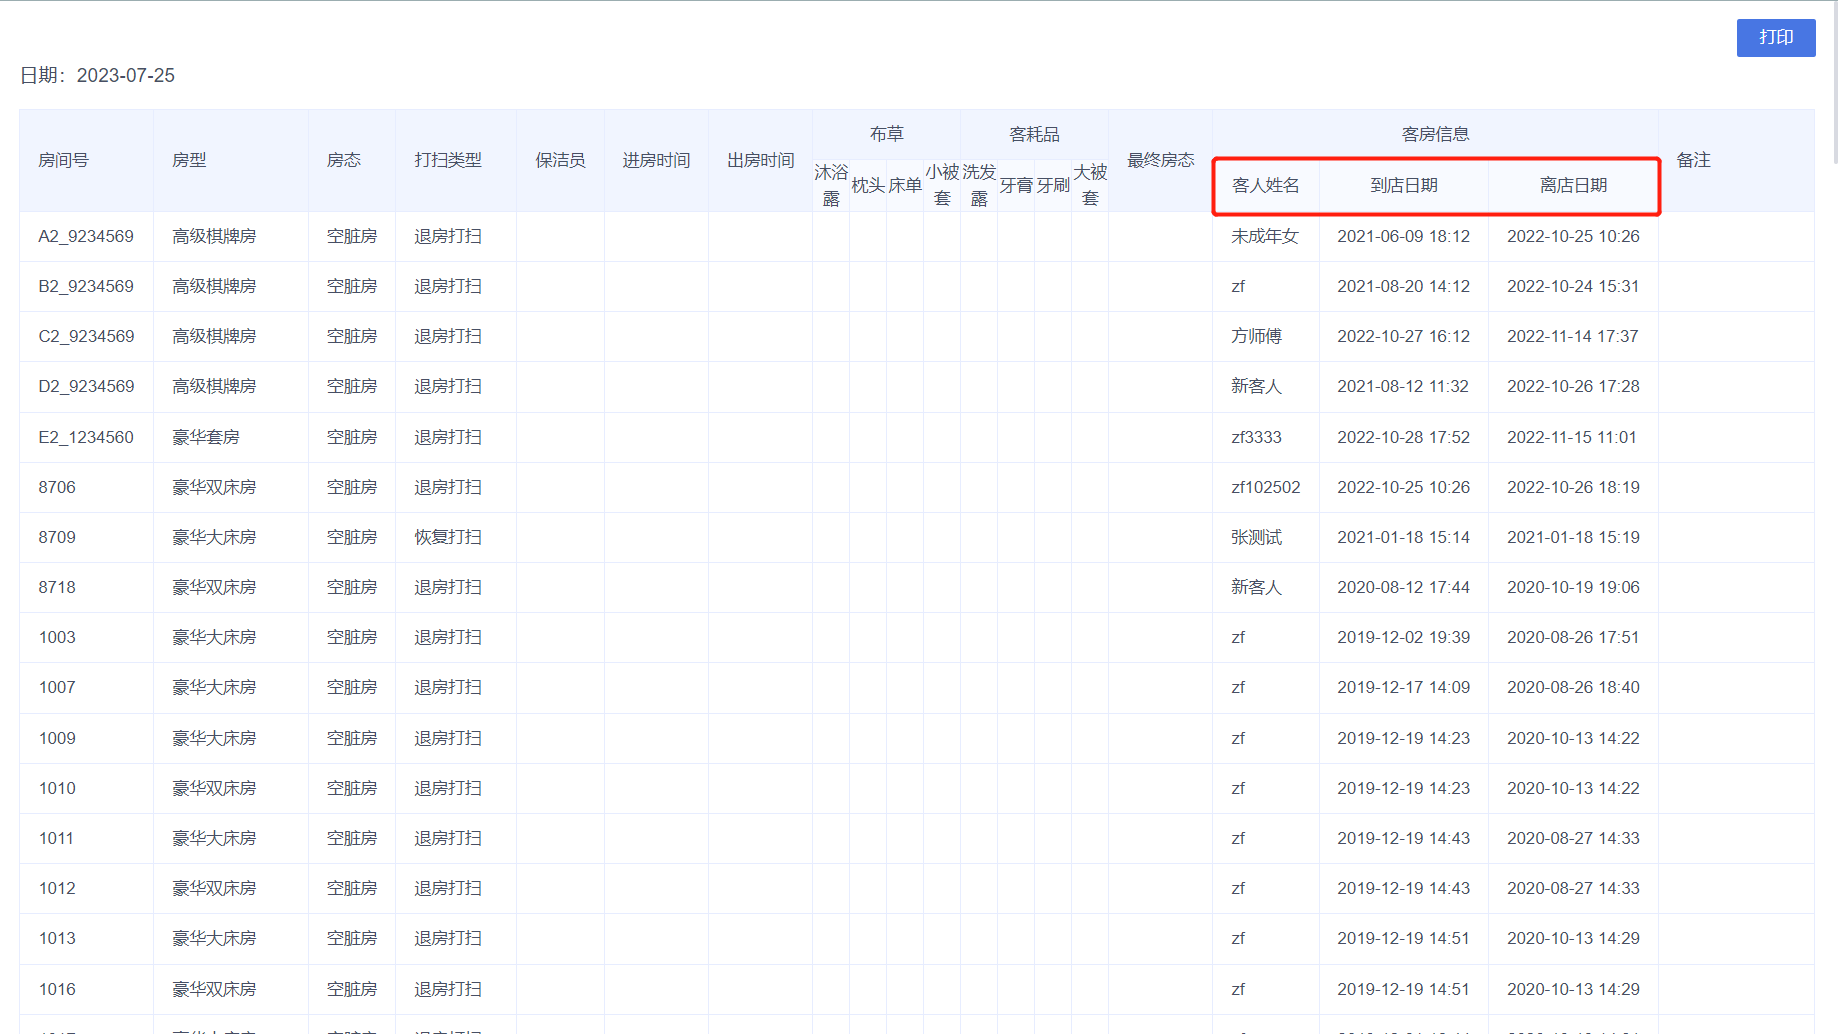Select room number D2_9234569

point(86,386)
